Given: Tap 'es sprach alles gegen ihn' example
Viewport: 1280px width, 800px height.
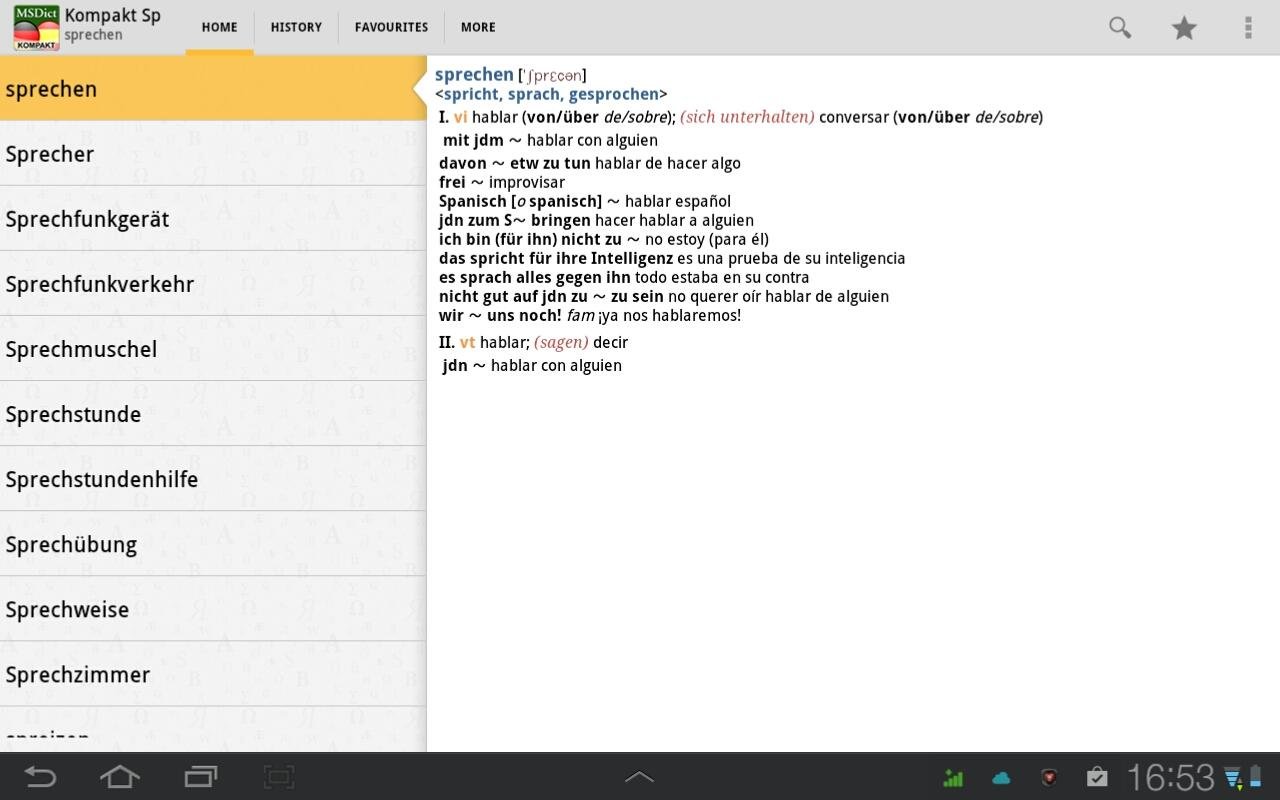Looking at the screenshot, I should (x=535, y=277).
